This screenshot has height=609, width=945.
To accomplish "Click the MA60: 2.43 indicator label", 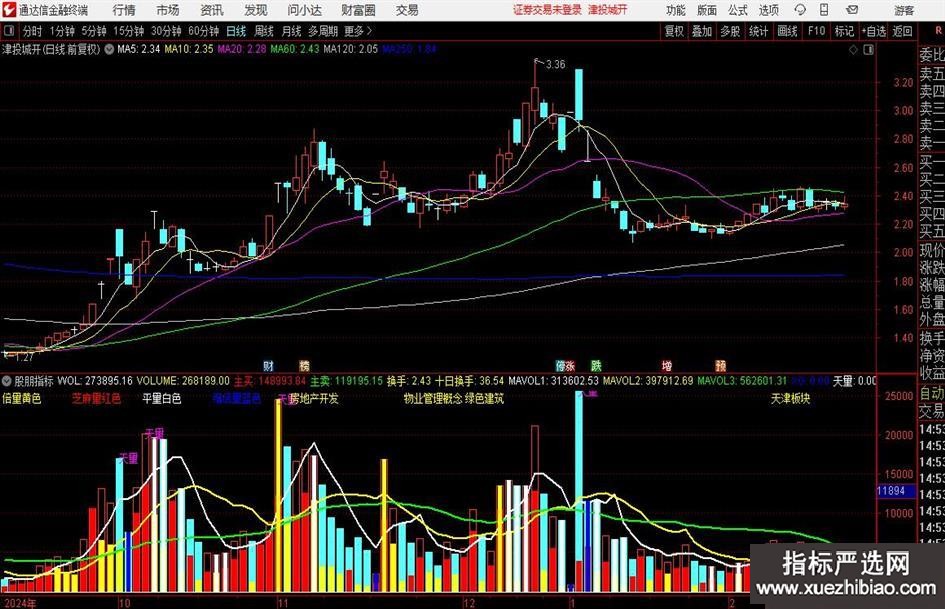I will 295,49.
